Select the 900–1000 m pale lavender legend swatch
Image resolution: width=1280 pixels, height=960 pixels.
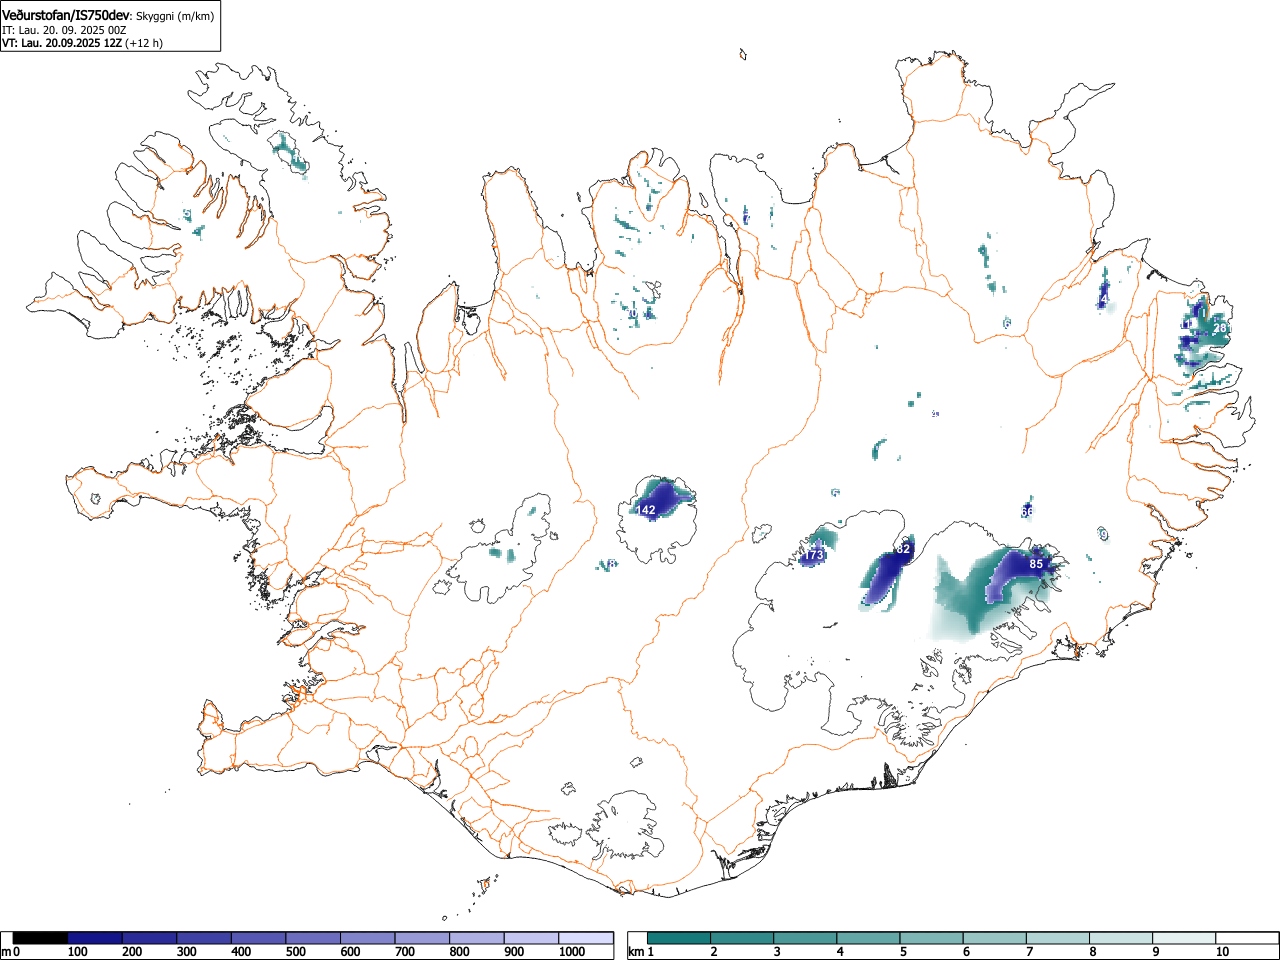[531, 938]
